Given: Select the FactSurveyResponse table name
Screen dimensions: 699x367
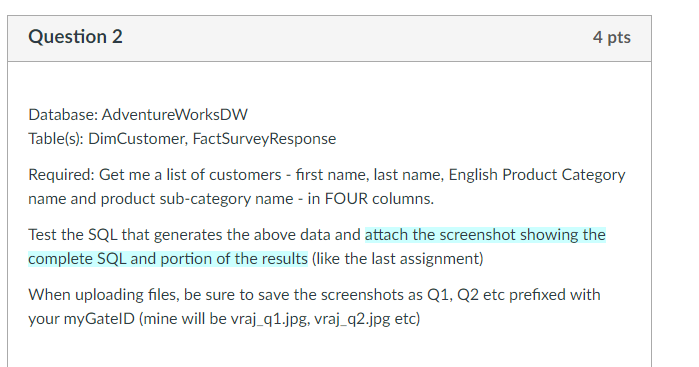Looking at the screenshot, I should [264, 139].
